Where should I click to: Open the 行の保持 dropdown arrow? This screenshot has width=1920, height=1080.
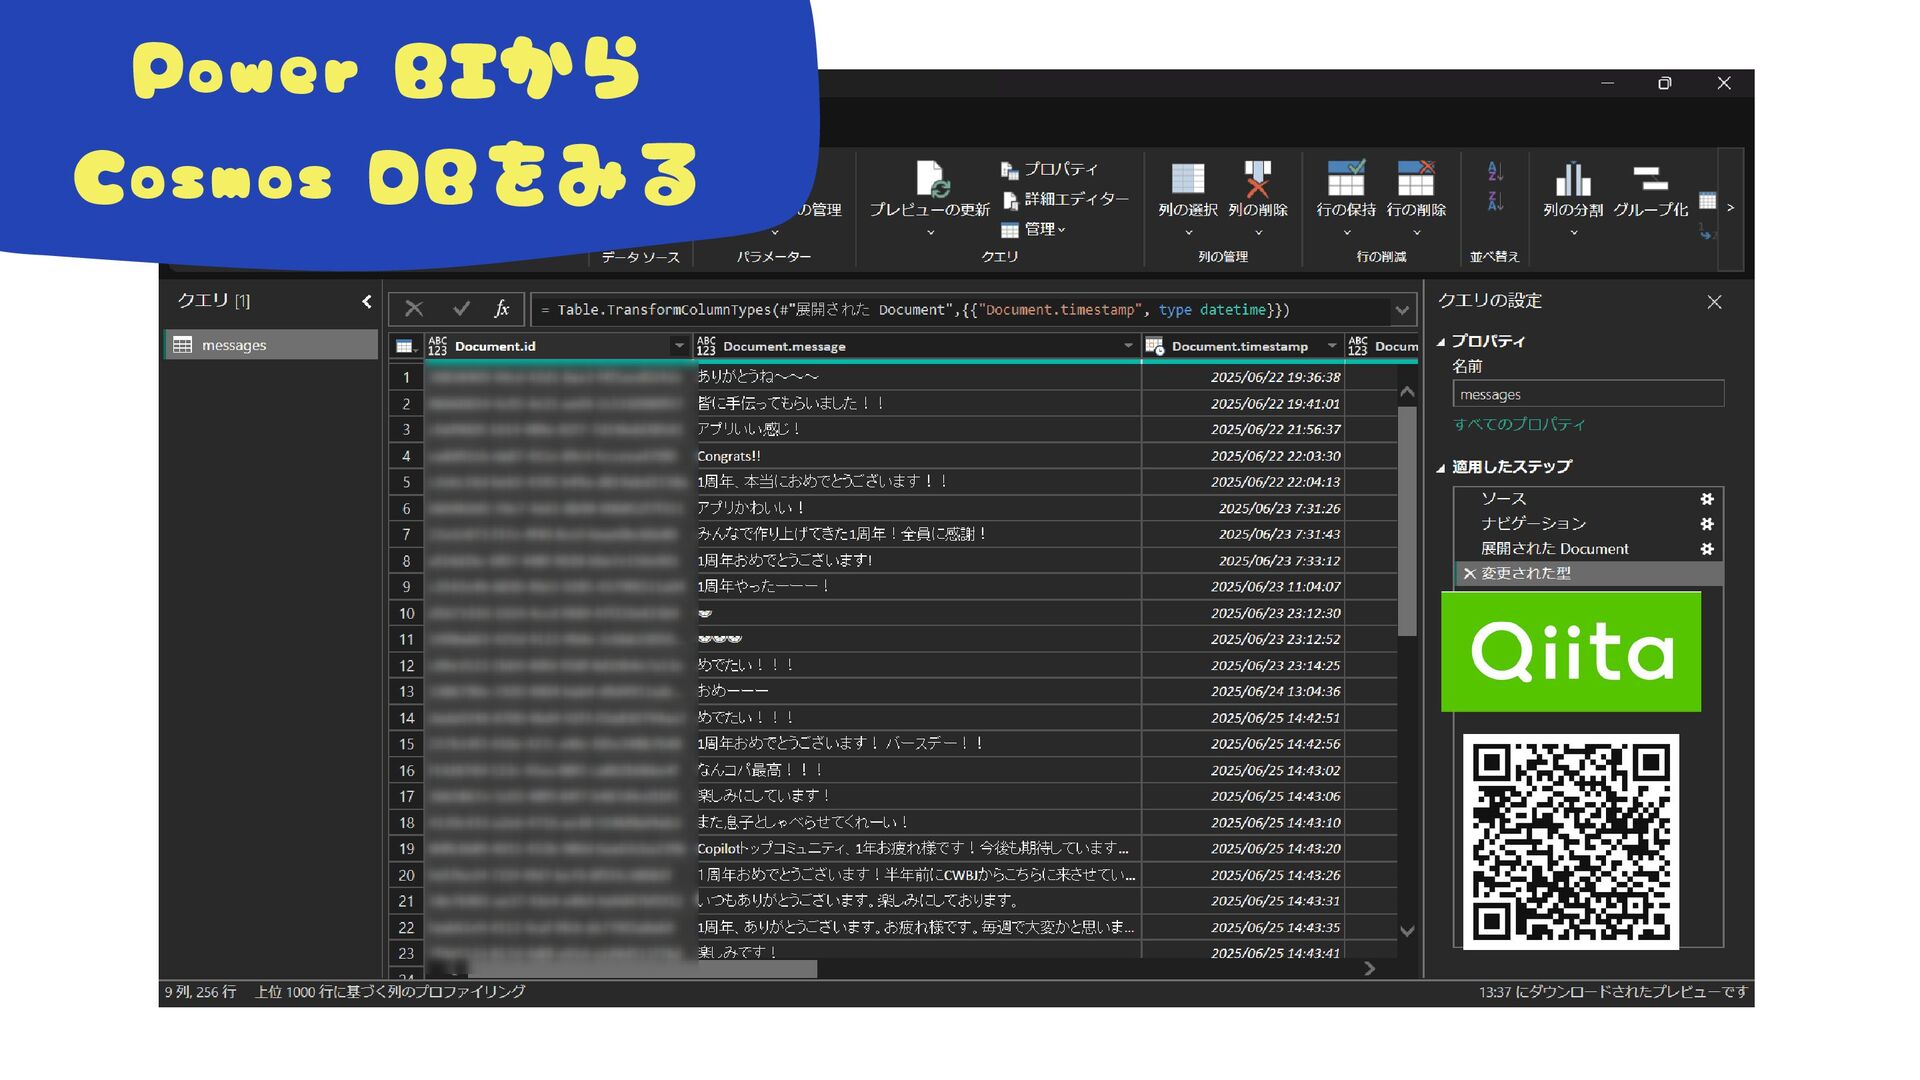click(x=1346, y=233)
